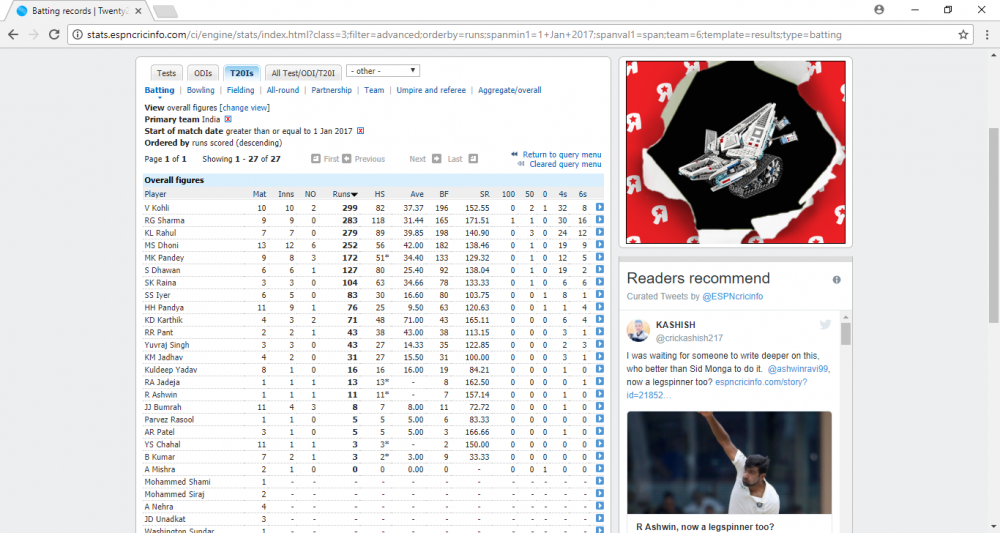Open the robot toy advertisement image

tap(736, 152)
